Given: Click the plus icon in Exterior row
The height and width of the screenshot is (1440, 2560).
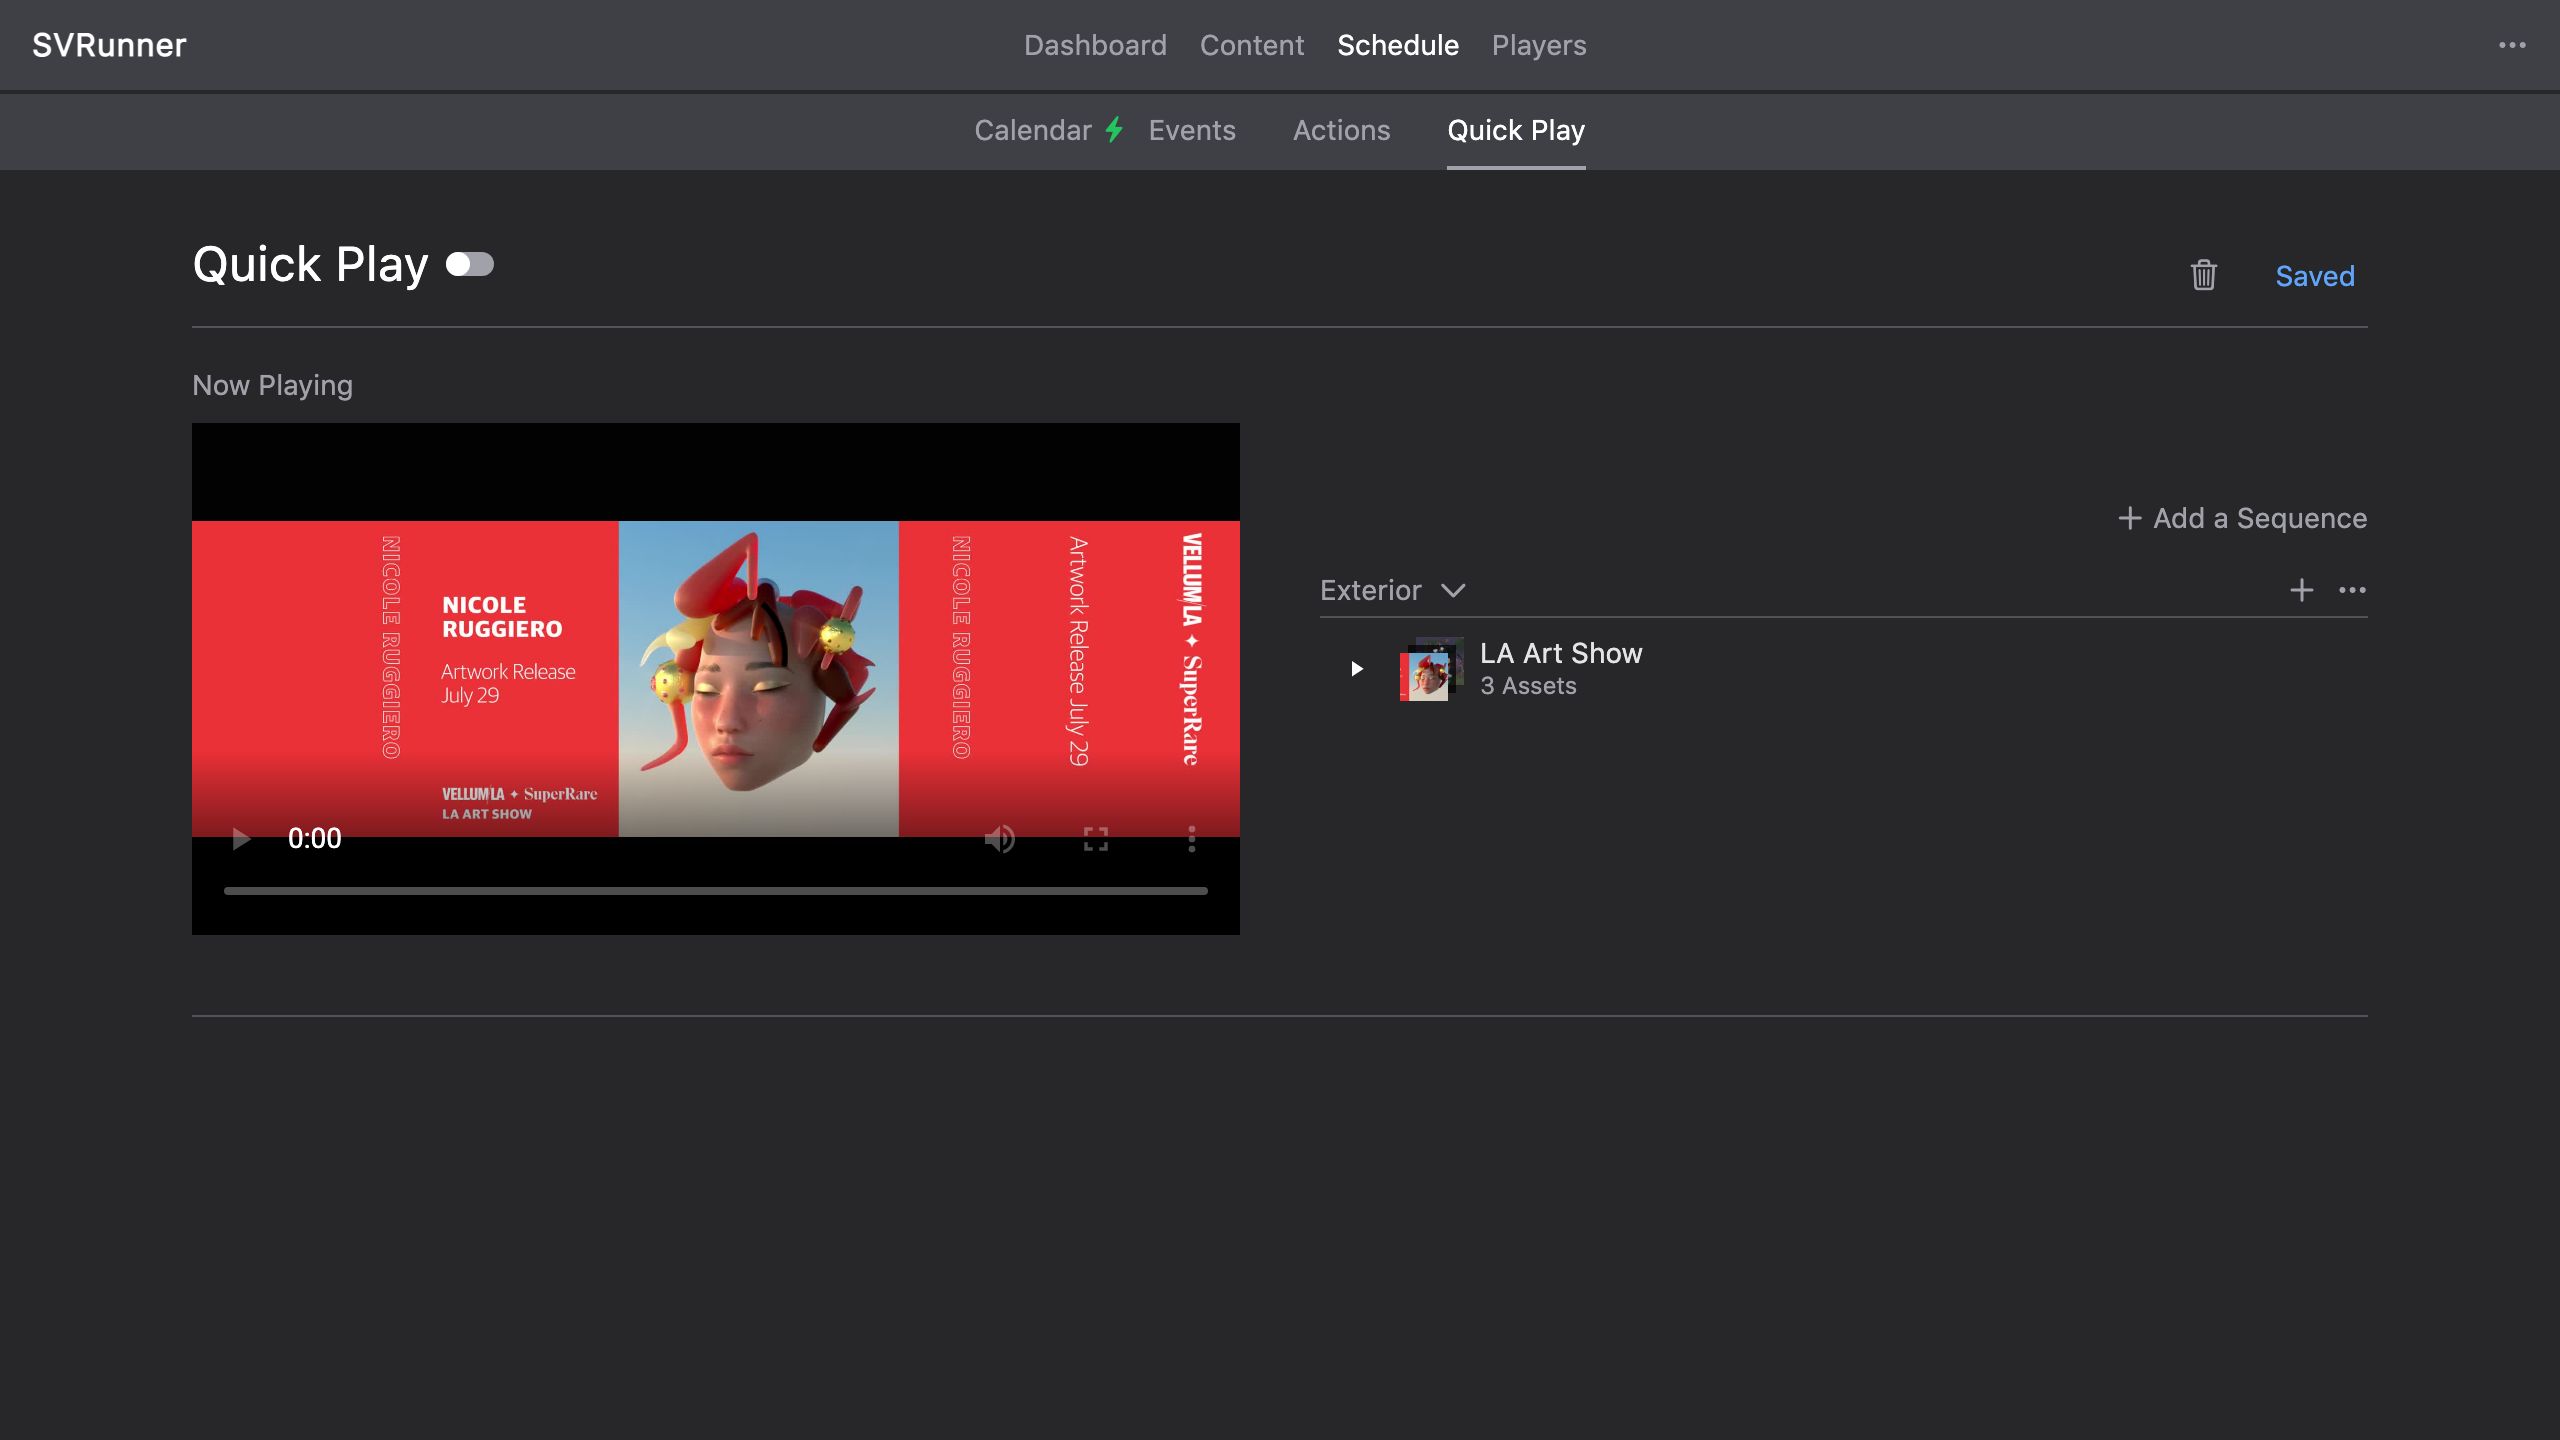Looking at the screenshot, I should [x=2301, y=590].
